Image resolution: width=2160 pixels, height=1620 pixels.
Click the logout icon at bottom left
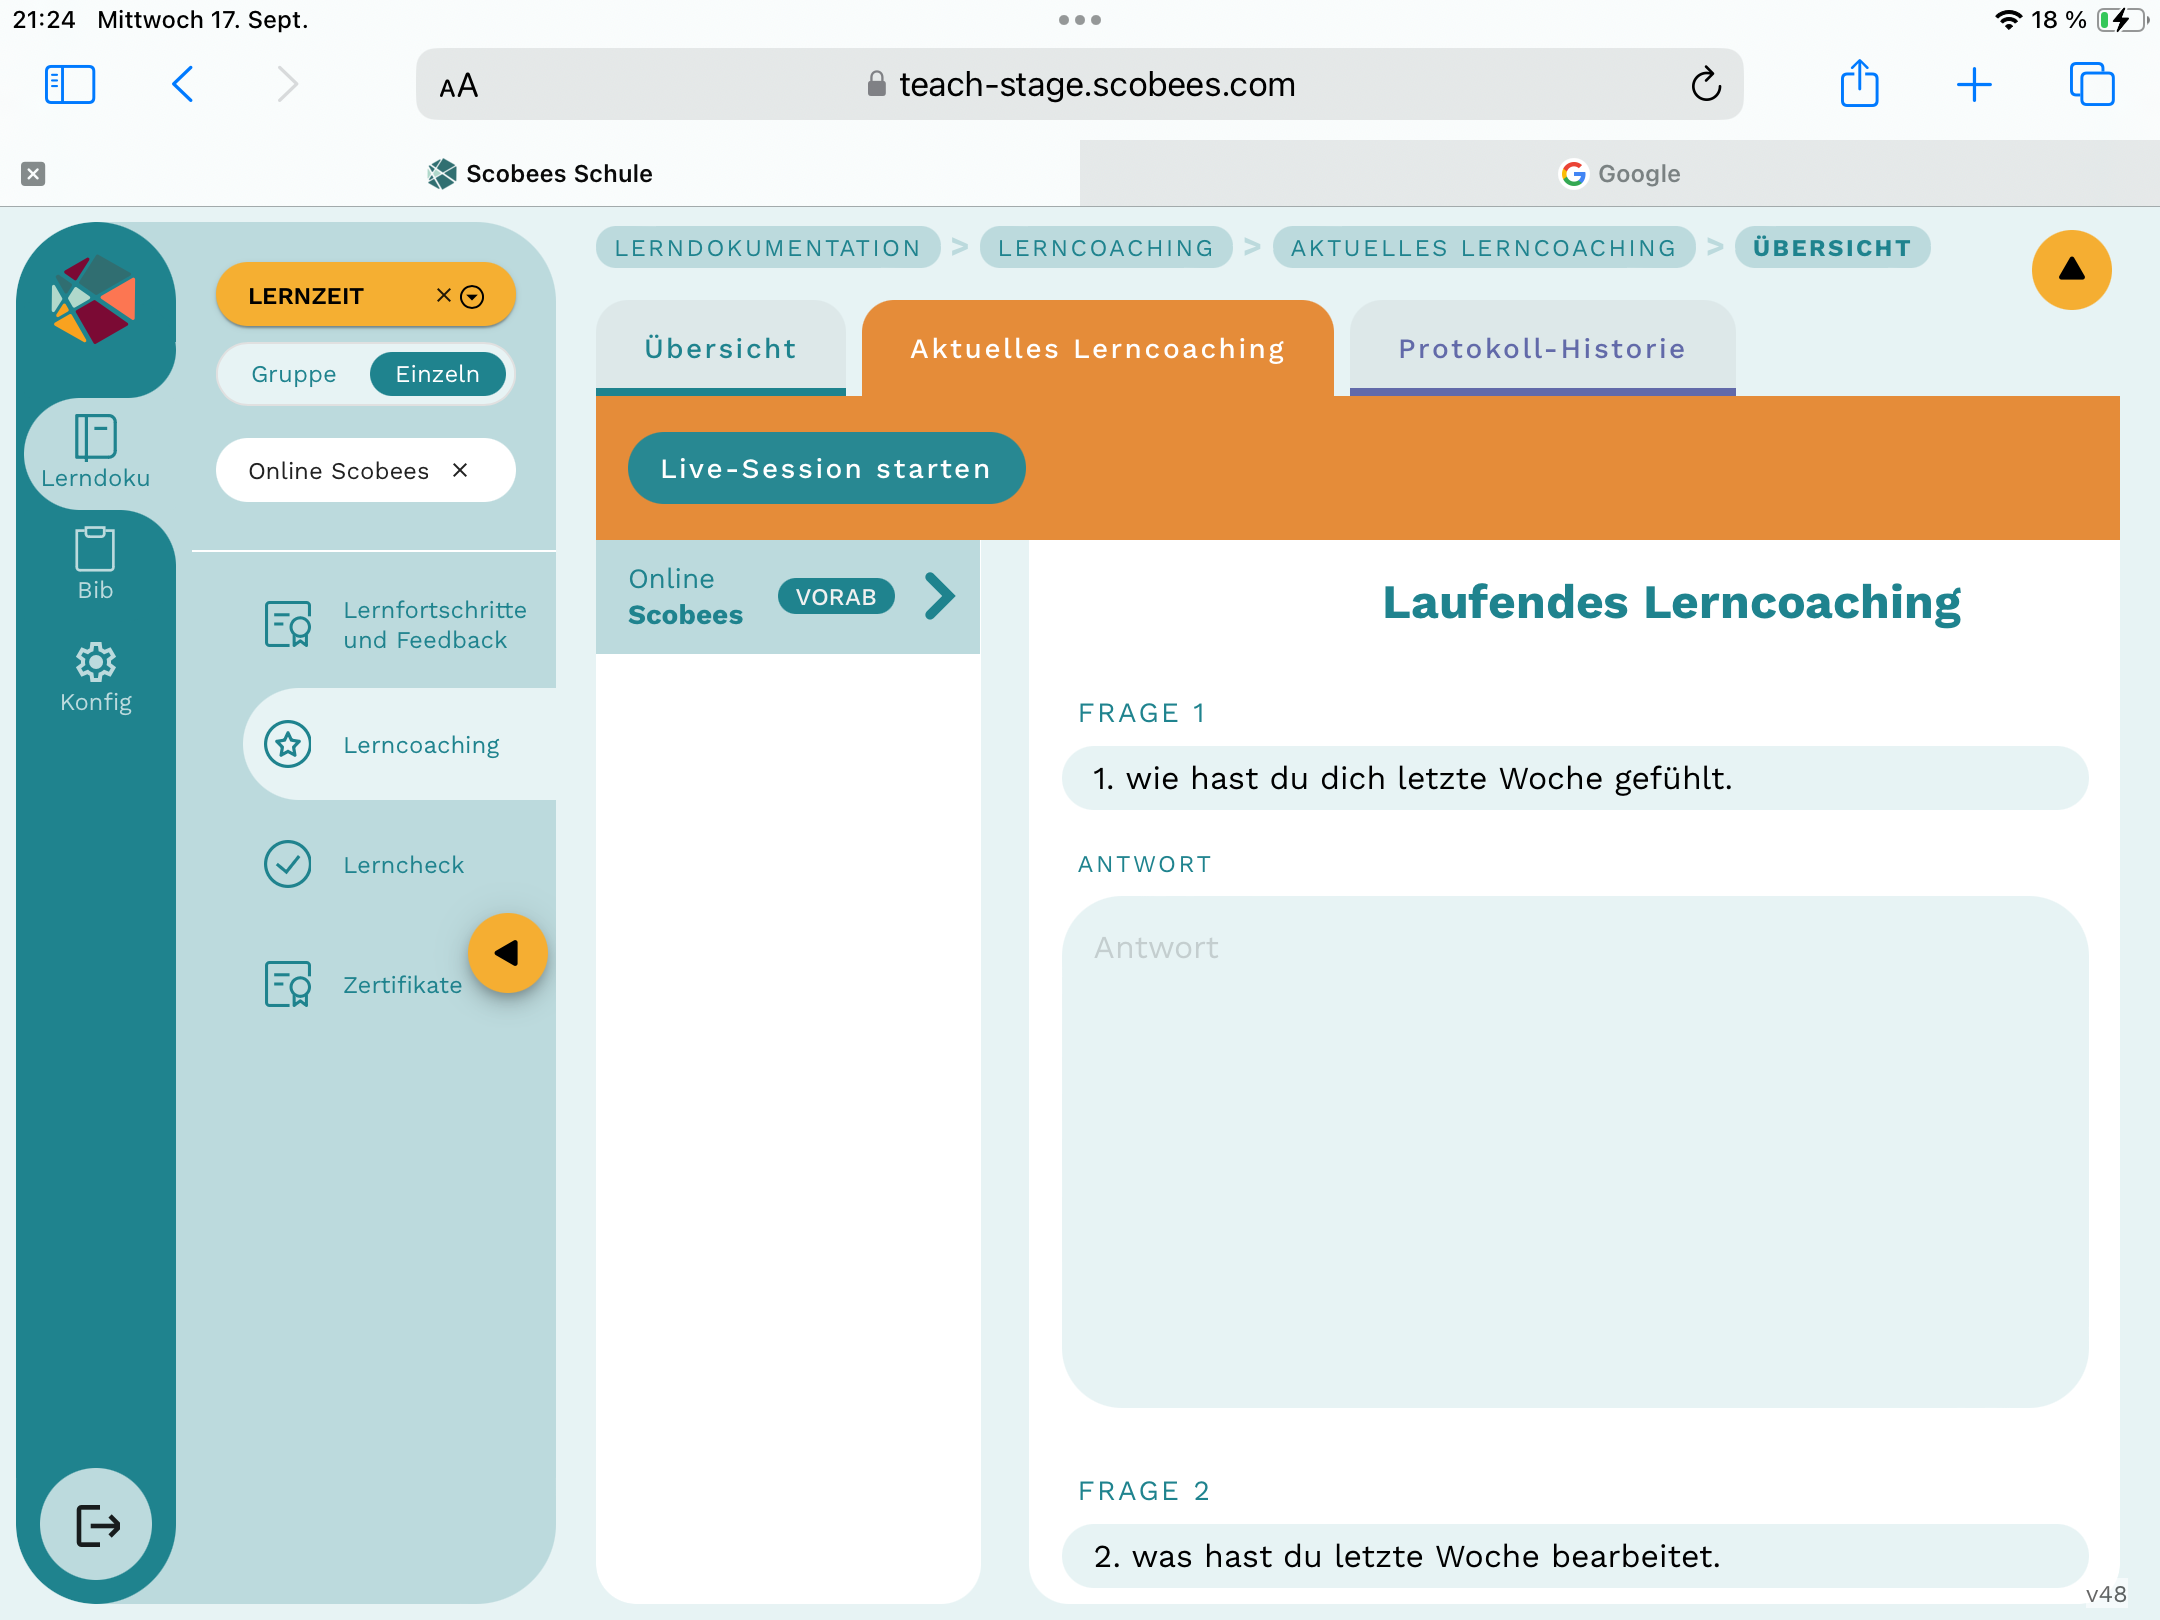[97, 1525]
